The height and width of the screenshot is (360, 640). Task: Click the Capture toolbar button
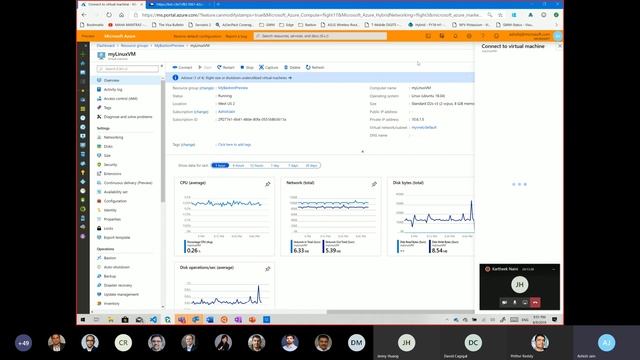click(x=269, y=67)
